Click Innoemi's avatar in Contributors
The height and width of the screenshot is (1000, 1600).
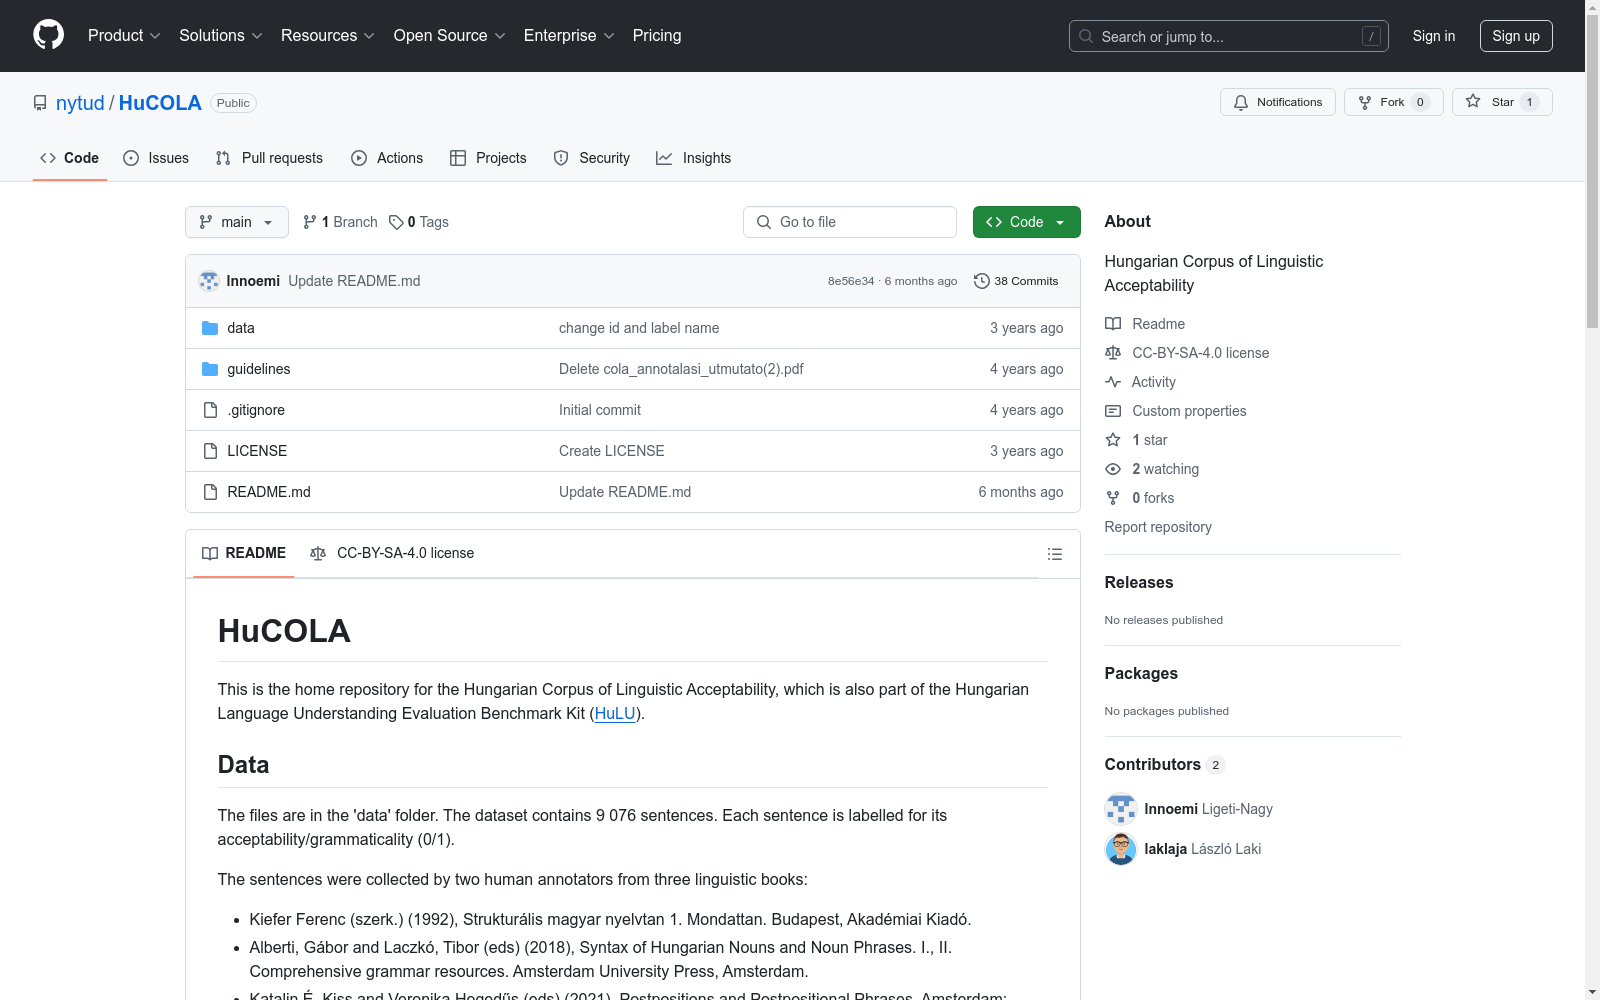(1121, 809)
